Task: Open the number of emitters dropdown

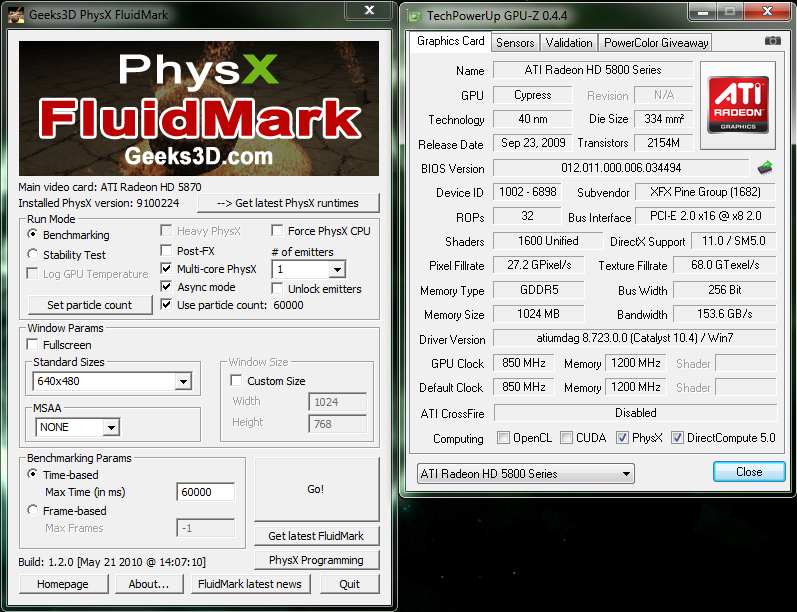Action: 337,269
